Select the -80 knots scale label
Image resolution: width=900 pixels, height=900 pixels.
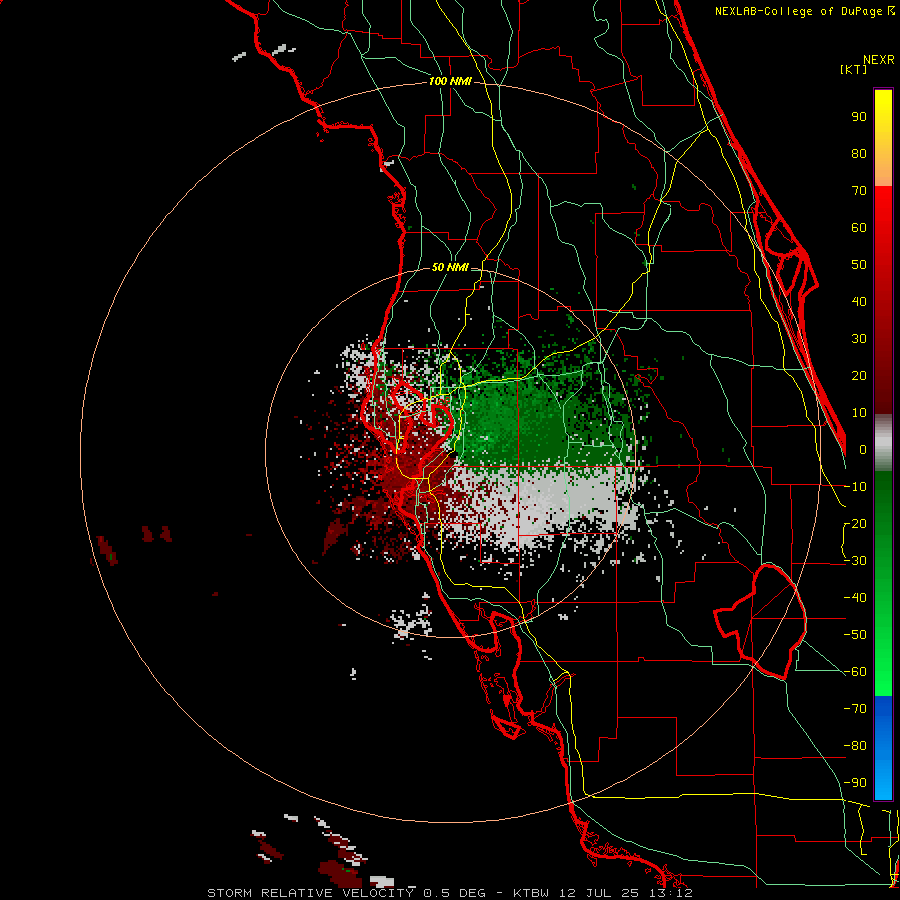(x=855, y=746)
